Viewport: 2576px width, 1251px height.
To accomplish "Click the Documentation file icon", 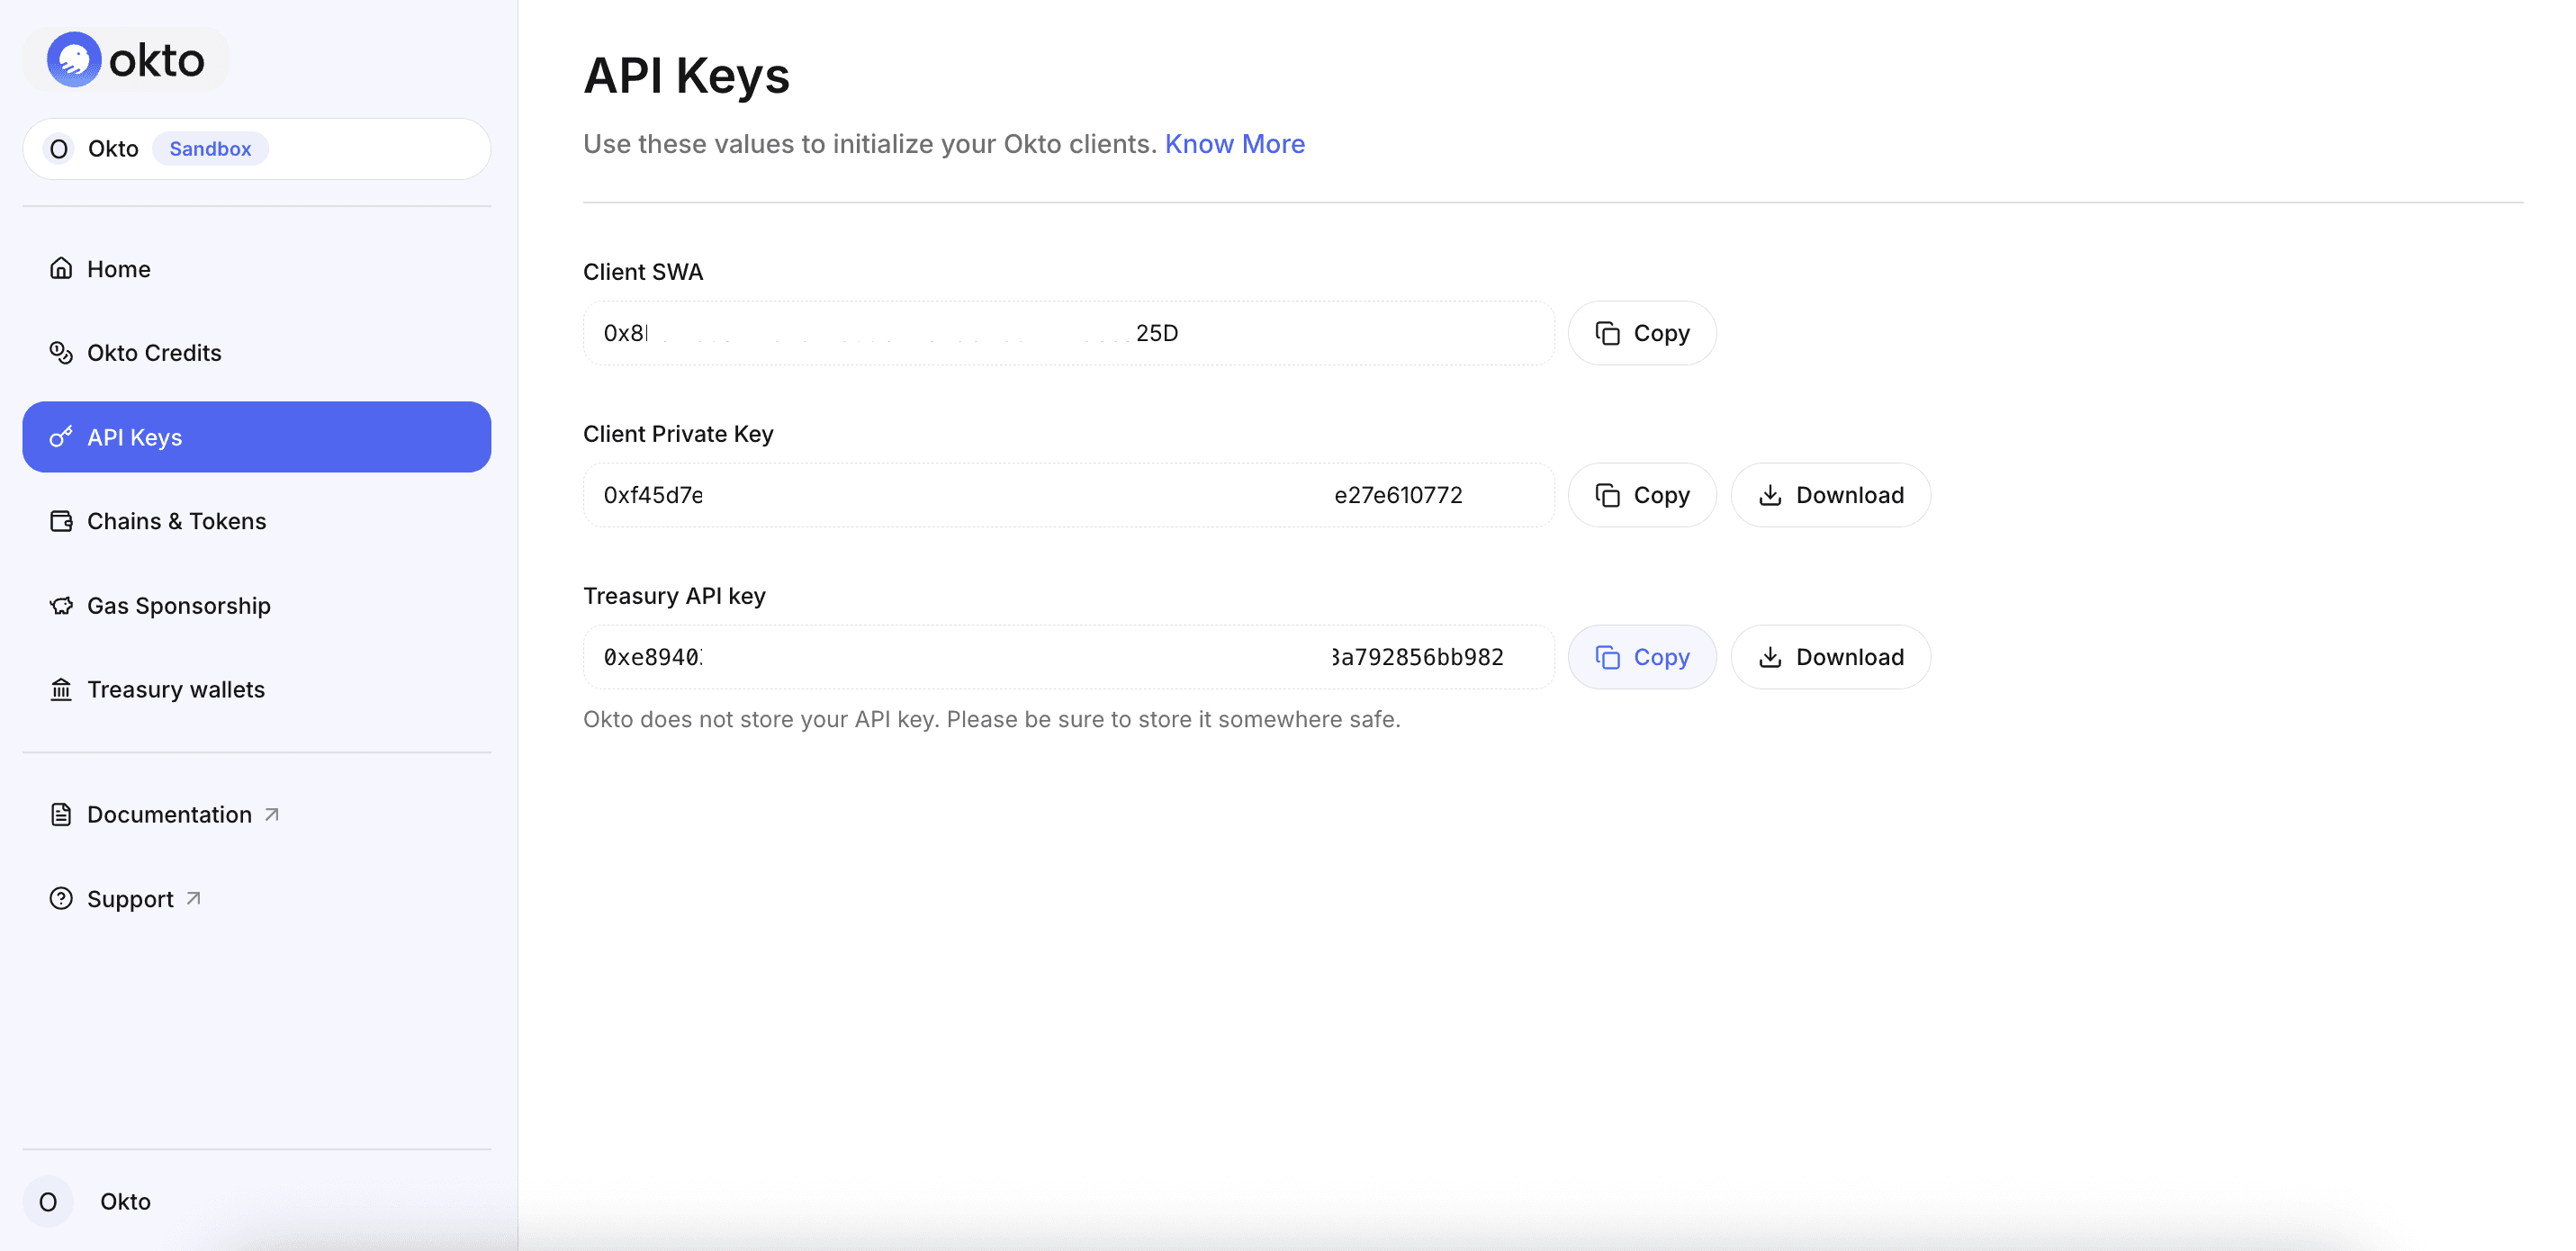I will 61,815.
